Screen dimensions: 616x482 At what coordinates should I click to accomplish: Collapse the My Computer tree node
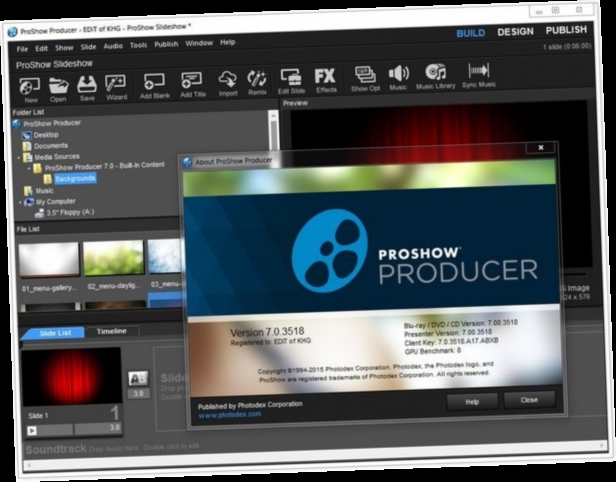(x=20, y=203)
